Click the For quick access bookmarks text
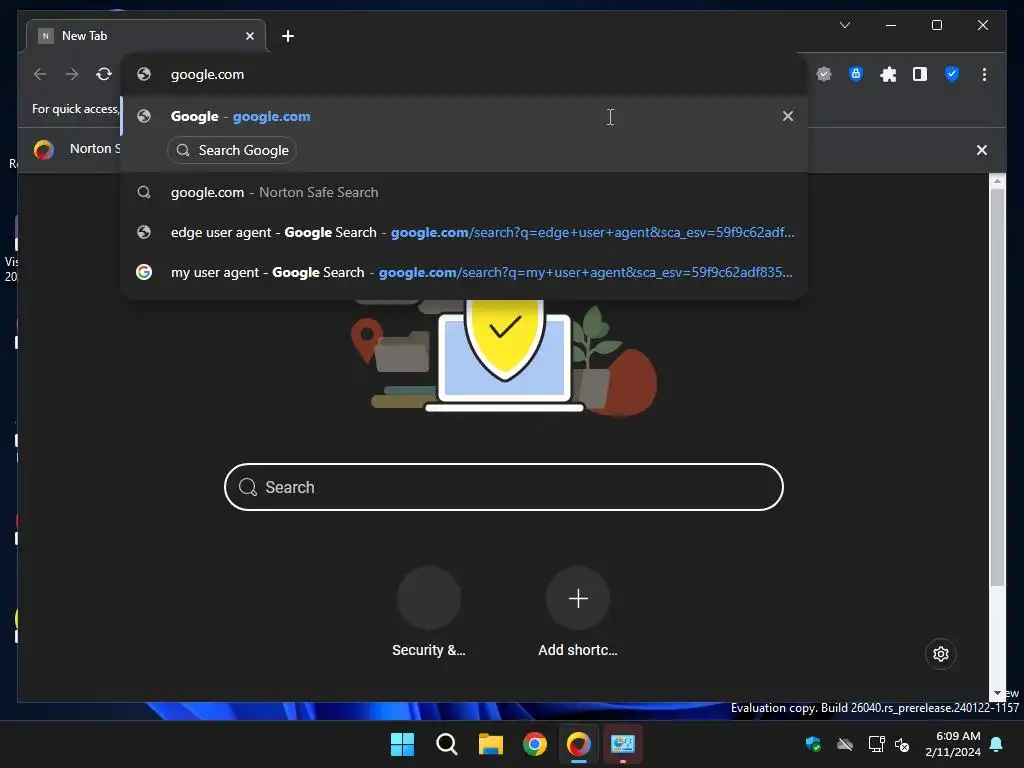Screen dimensions: 1024x768 pyautogui.click(x=75, y=109)
